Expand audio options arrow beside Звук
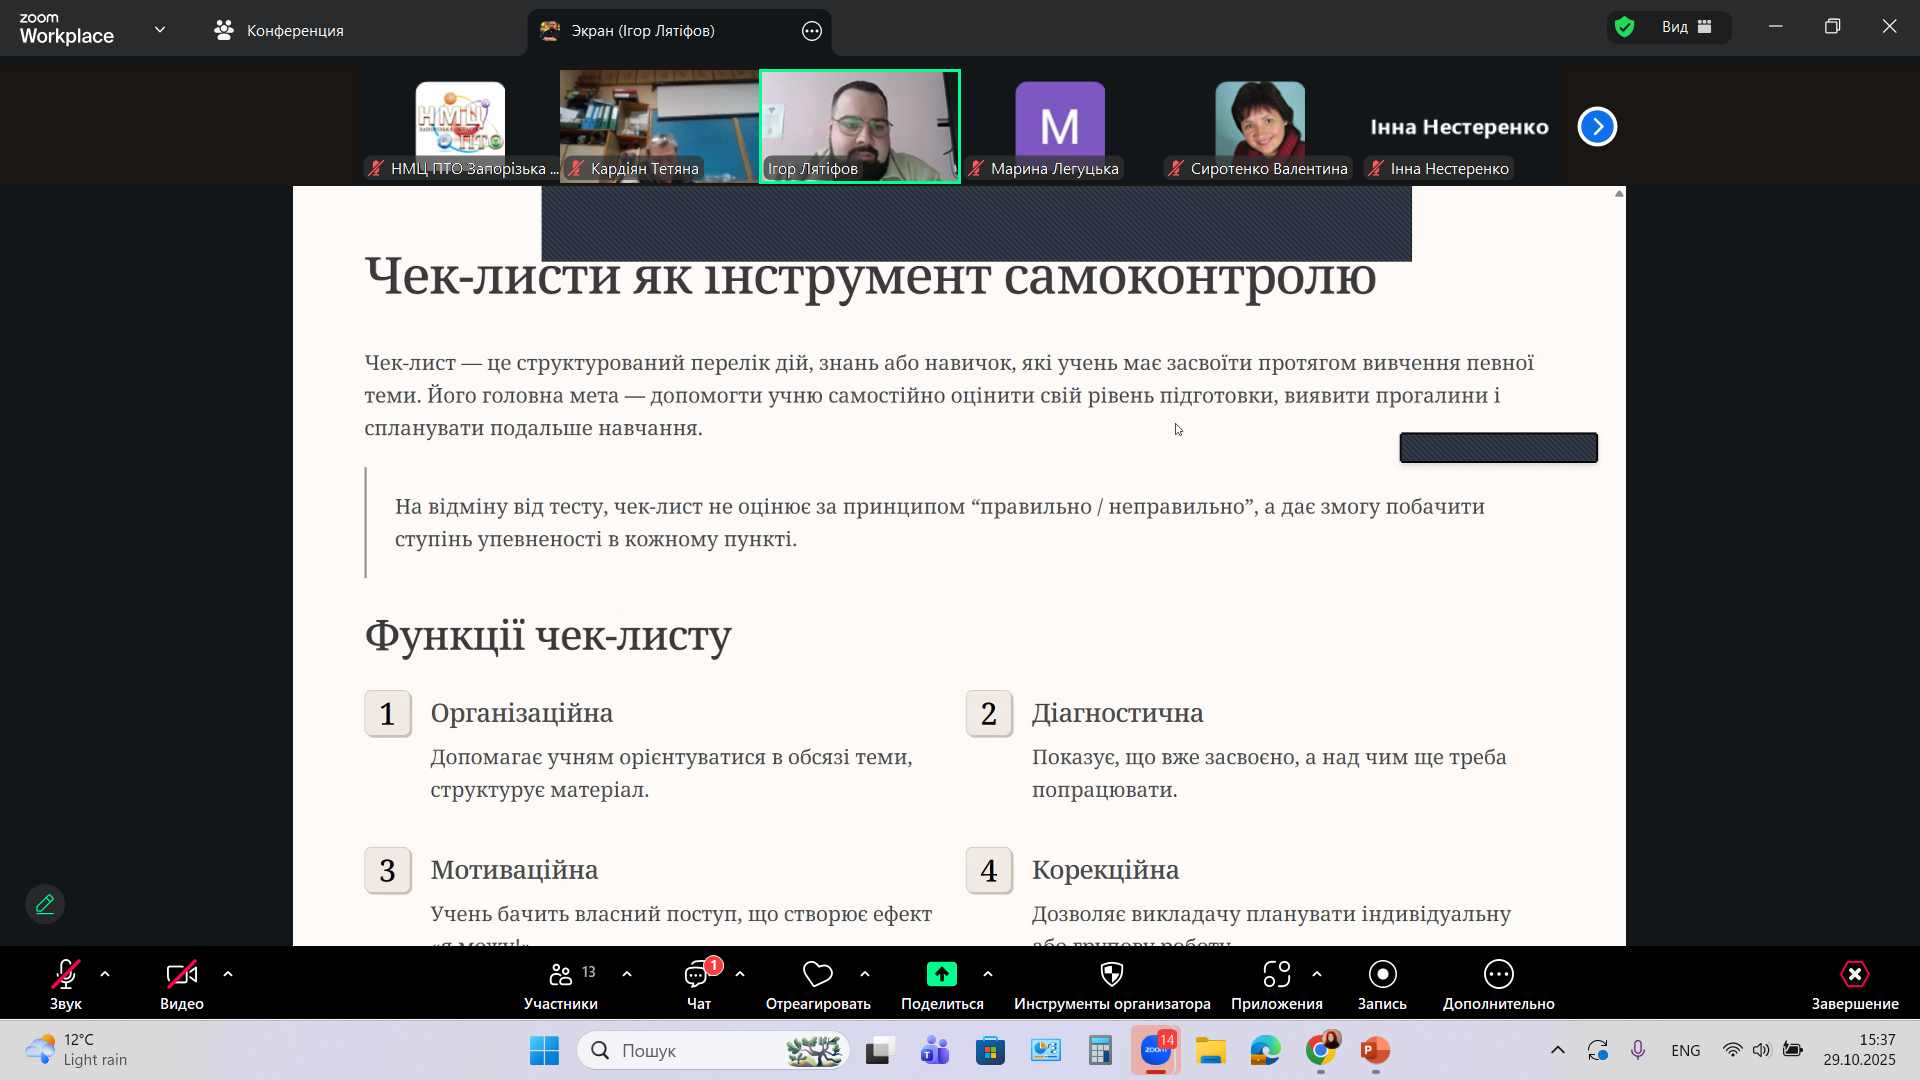This screenshot has width=1920, height=1080. pyautogui.click(x=105, y=974)
